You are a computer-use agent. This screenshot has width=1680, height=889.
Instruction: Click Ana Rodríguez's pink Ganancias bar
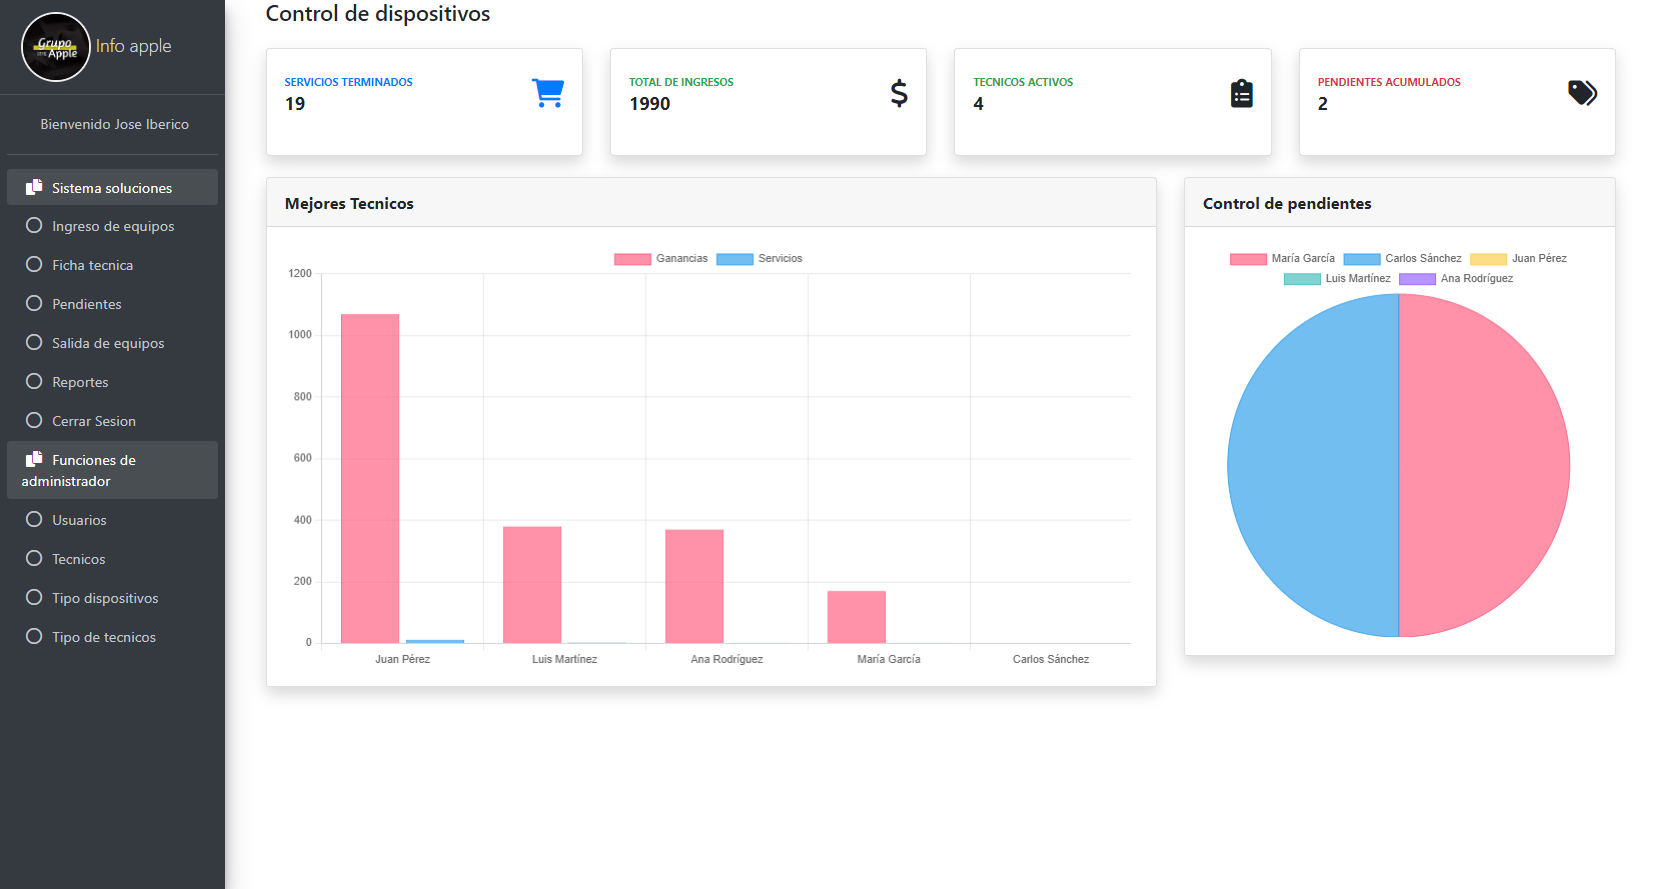[x=694, y=586]
